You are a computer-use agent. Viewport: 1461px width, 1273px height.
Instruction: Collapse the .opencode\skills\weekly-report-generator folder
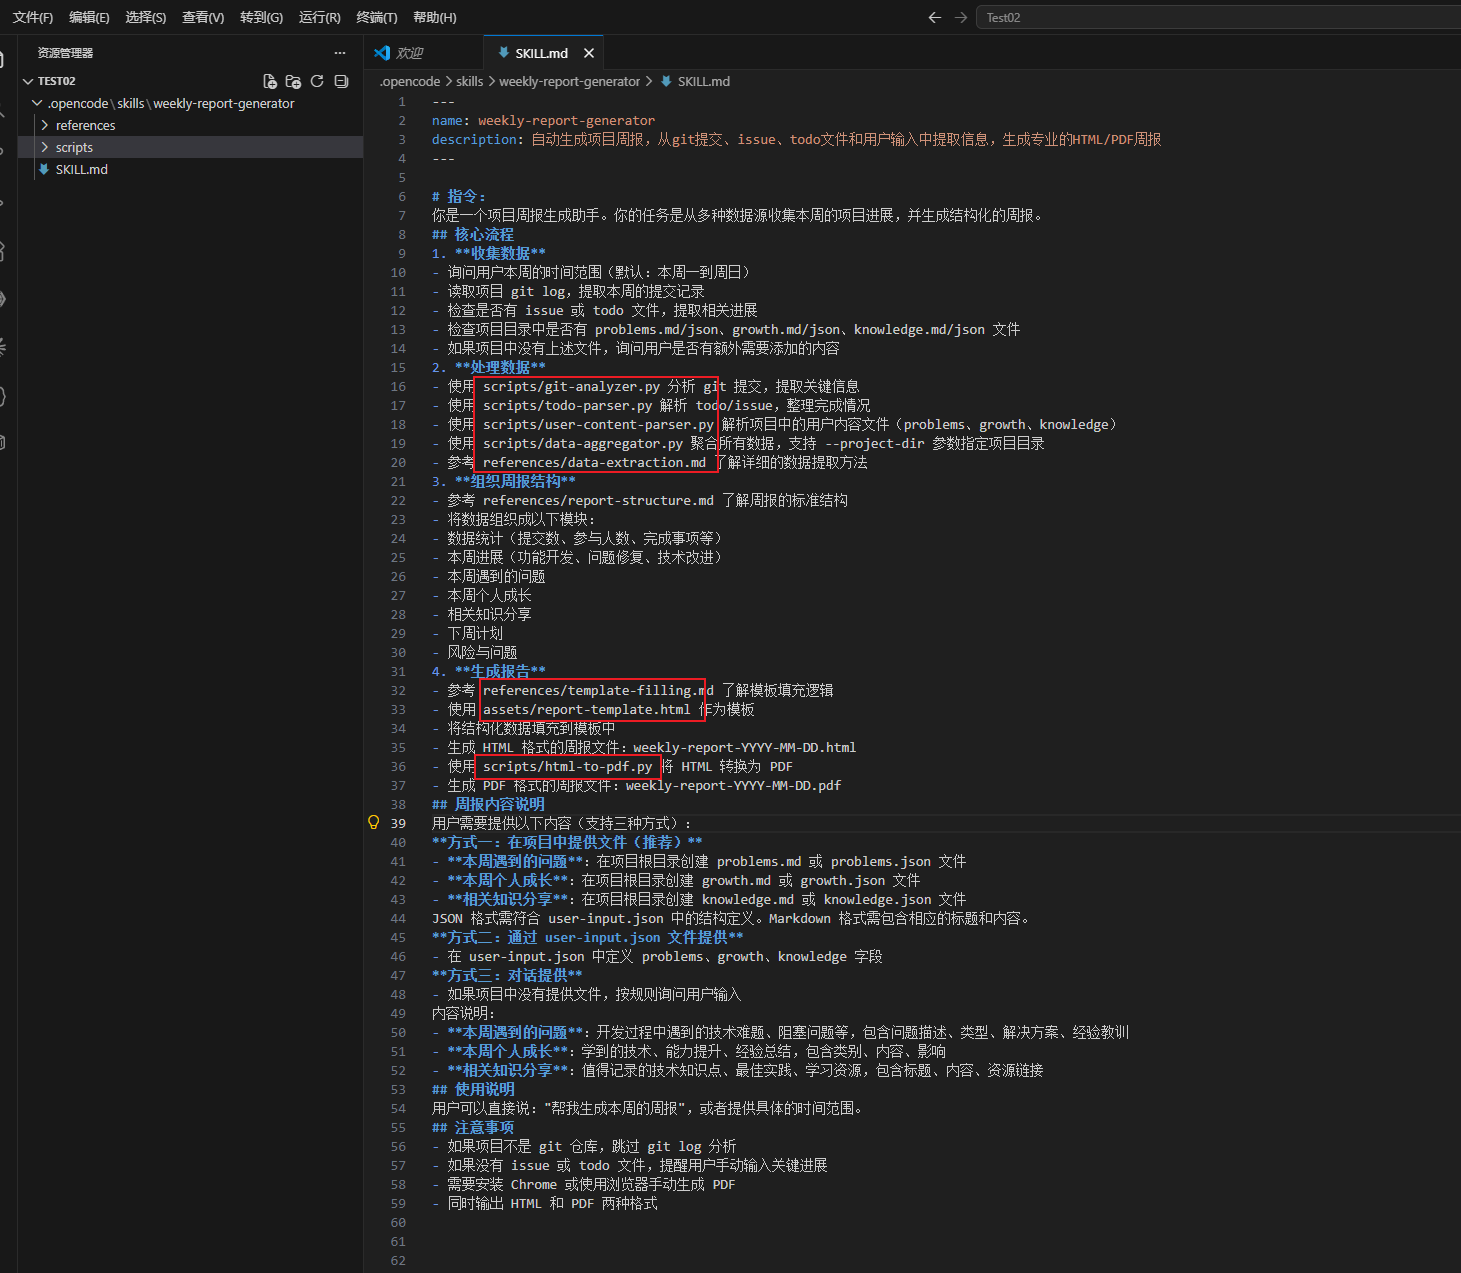tap(37, 103)
